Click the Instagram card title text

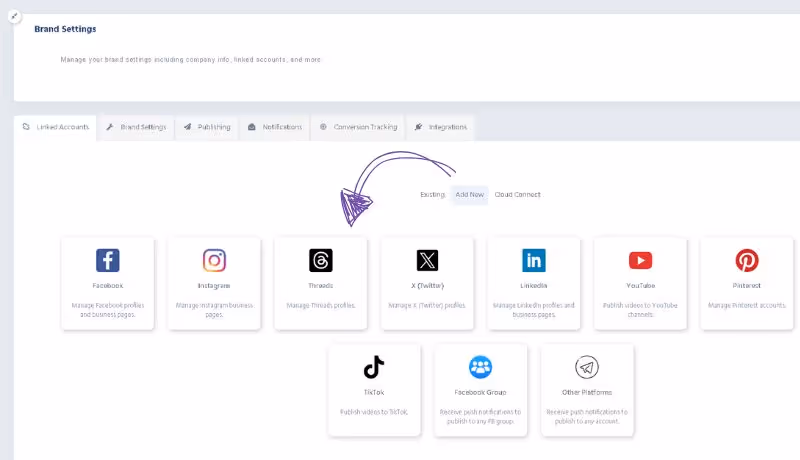[214, 286]
